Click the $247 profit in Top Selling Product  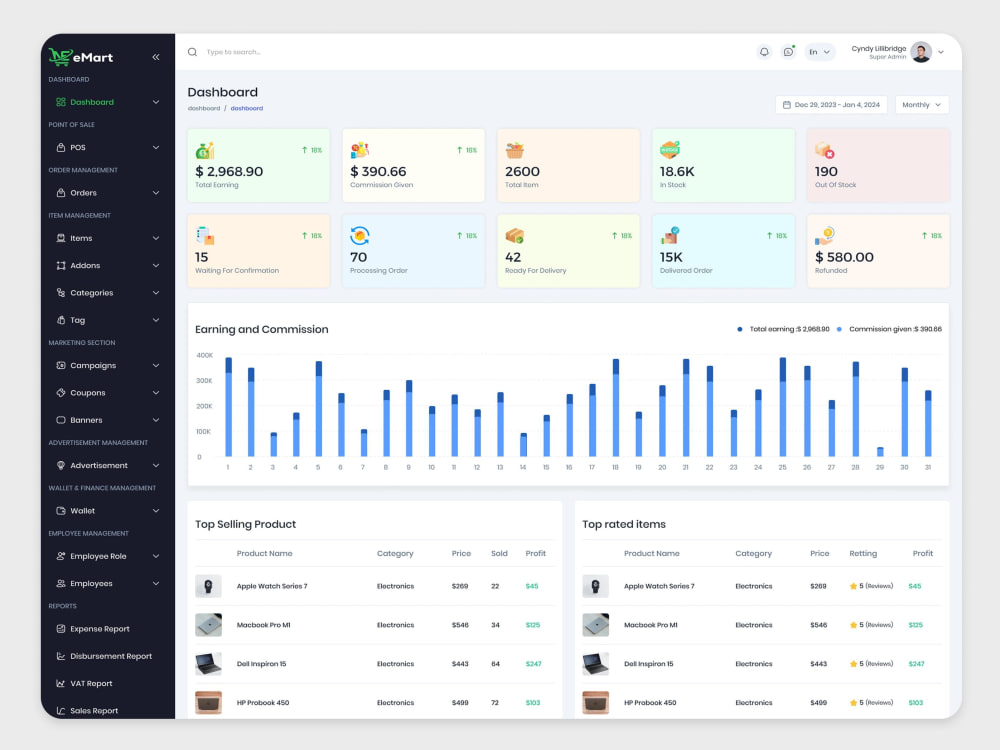533,664
